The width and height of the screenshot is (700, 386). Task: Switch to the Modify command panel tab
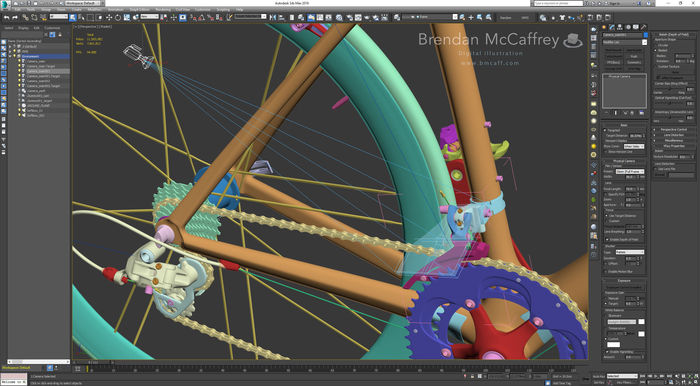612,27
